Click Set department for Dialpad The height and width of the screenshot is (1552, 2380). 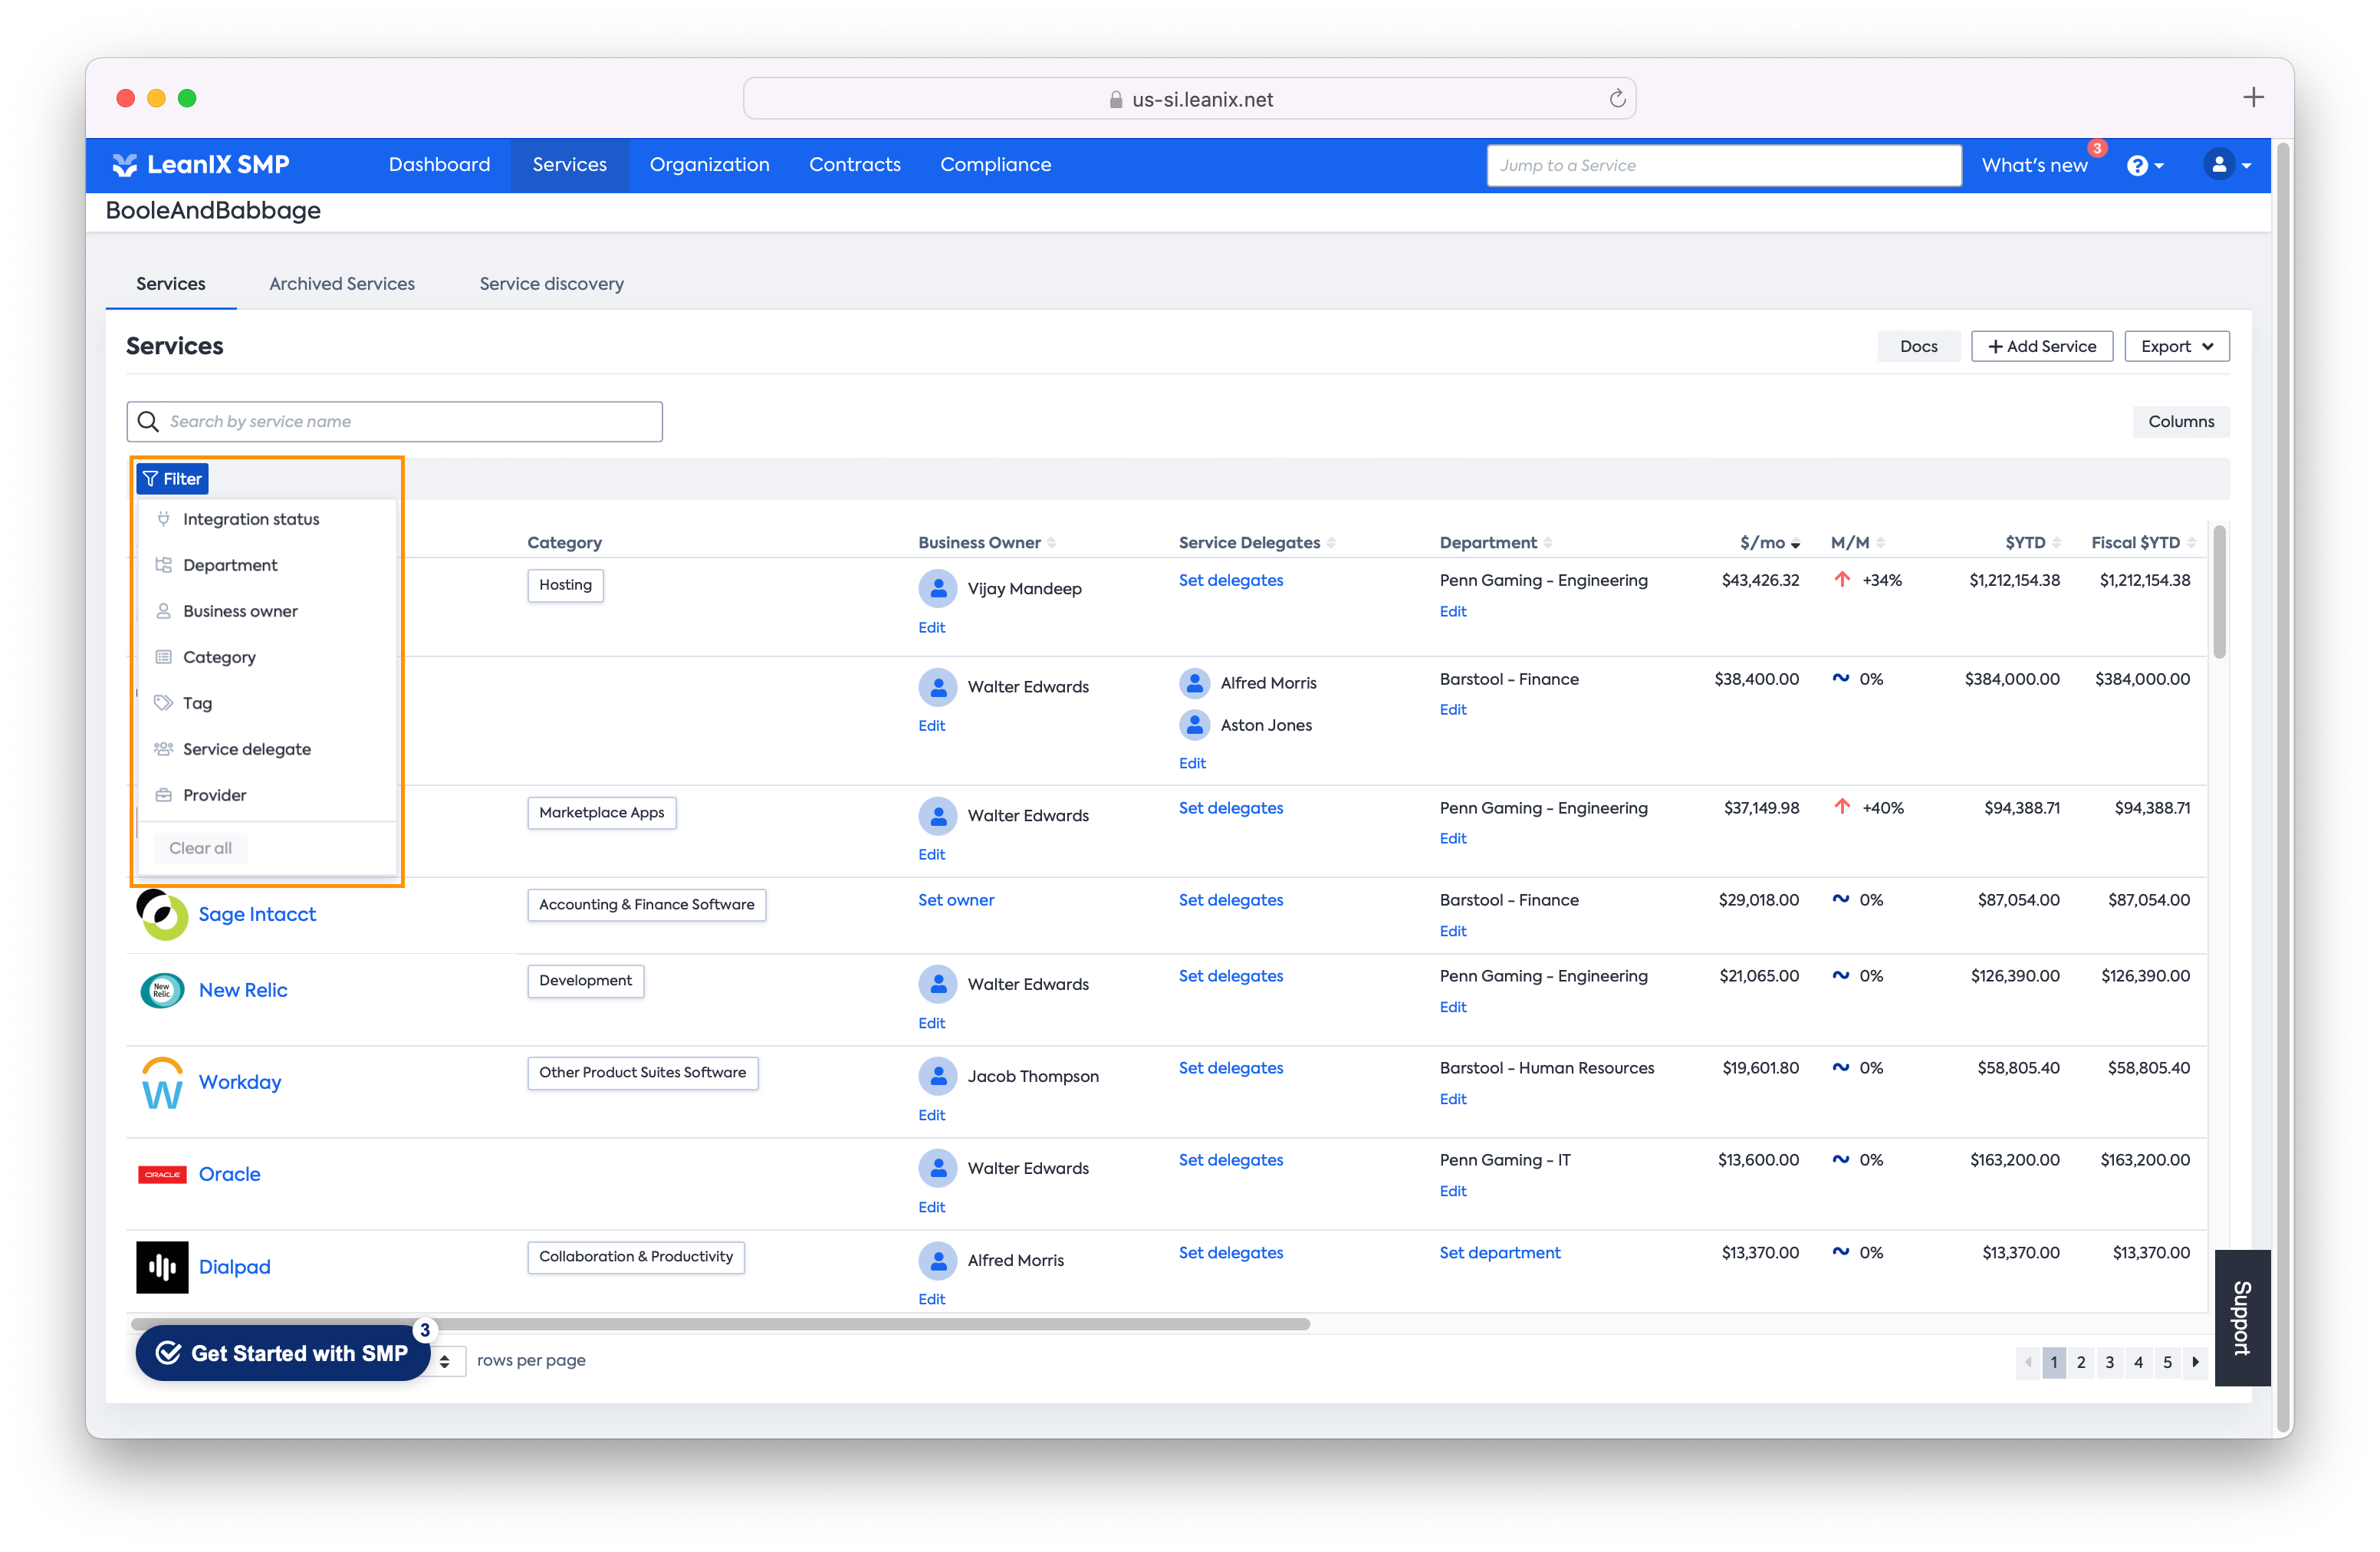(x=1500, y=1254)
